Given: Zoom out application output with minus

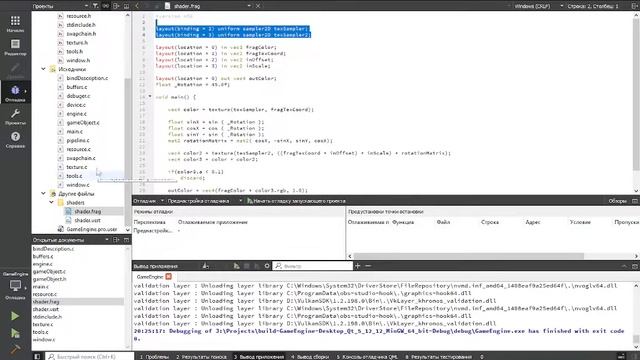Looking at the screenshot, I should pyautogui.click(x=368, y=266).
